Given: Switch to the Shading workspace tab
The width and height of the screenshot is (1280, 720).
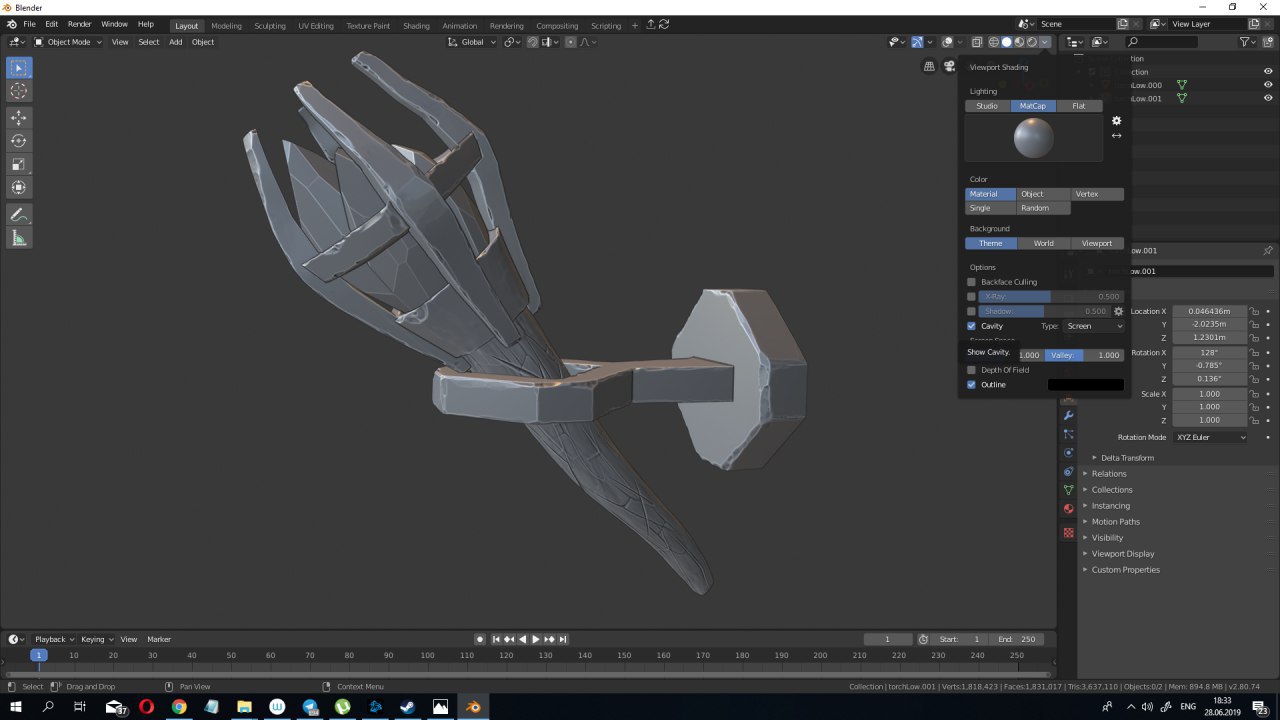Looking at the screenshot, I should point(416,25).
